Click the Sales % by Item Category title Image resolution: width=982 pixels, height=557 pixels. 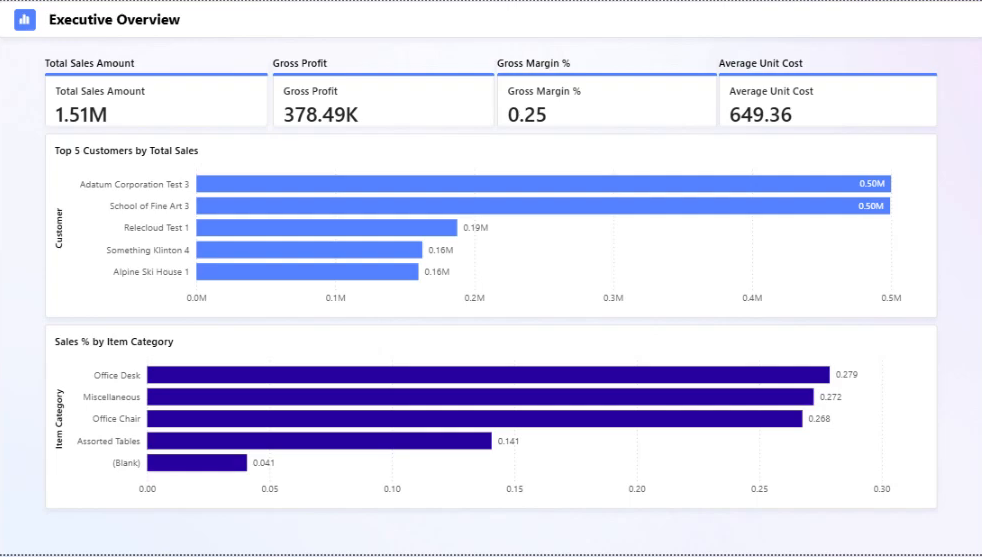(x=114, y=342)
